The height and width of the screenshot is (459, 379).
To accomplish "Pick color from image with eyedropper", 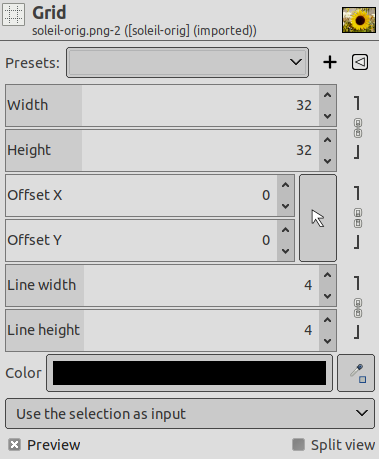I will (356, 373).
